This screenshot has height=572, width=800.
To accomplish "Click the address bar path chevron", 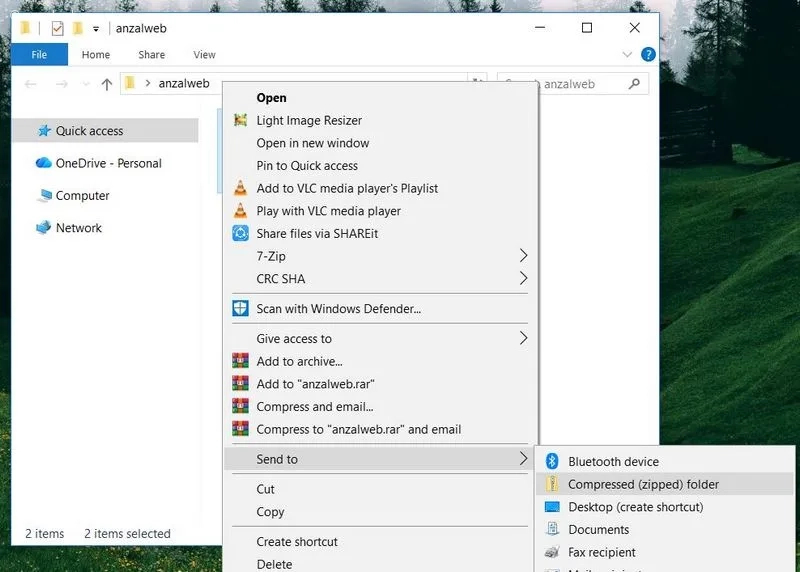I will tap(147, 83).
